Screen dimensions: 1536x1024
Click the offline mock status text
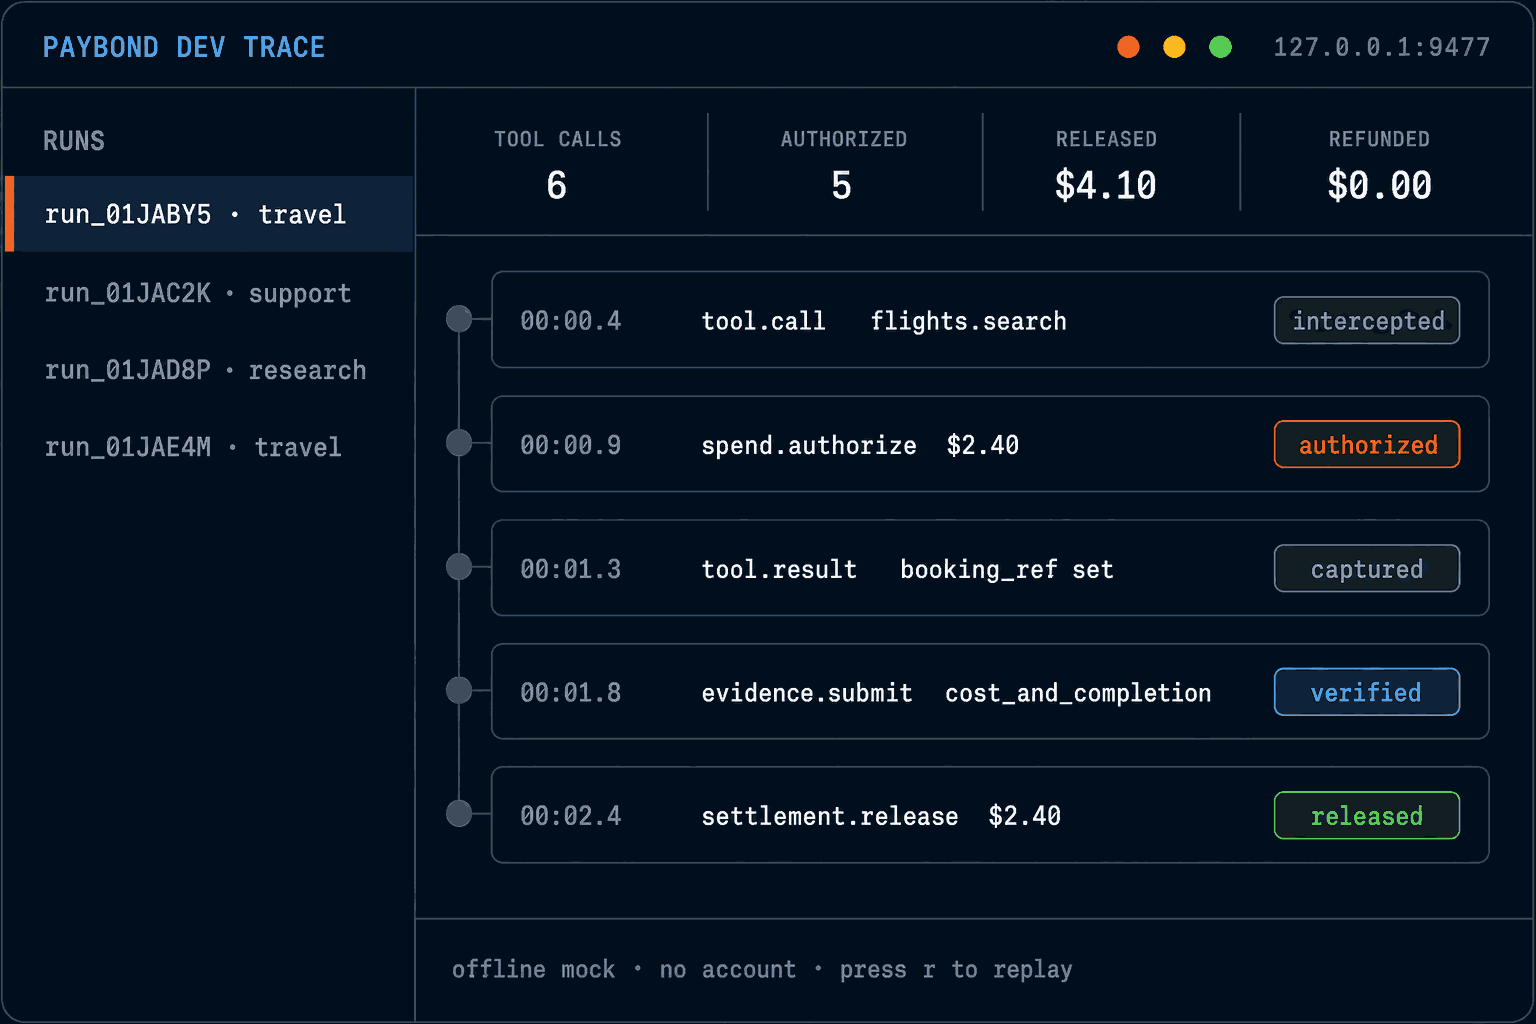tap(533, 969)
